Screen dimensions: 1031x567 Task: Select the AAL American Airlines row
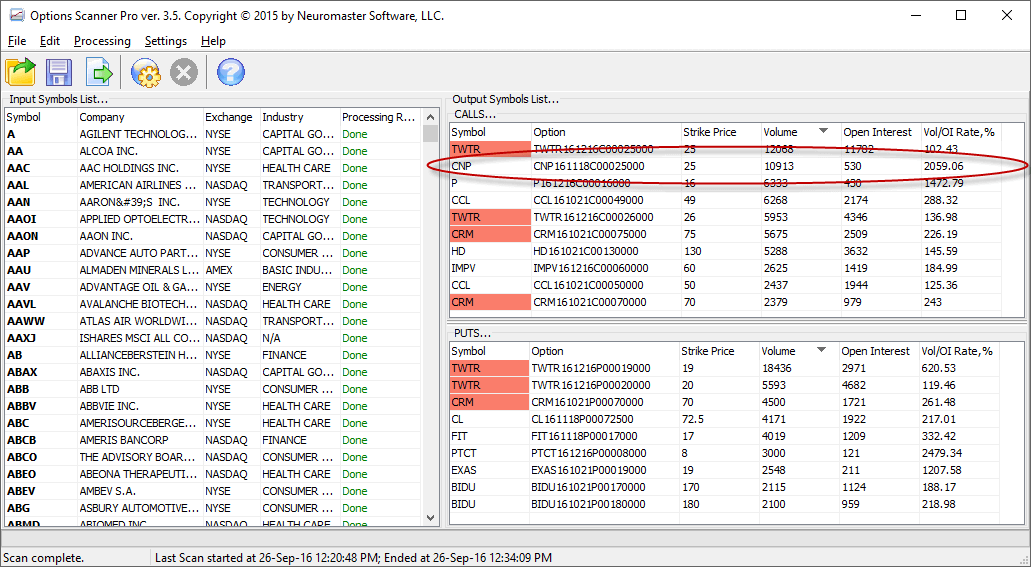pyautogui.click(x=214, y=185)
